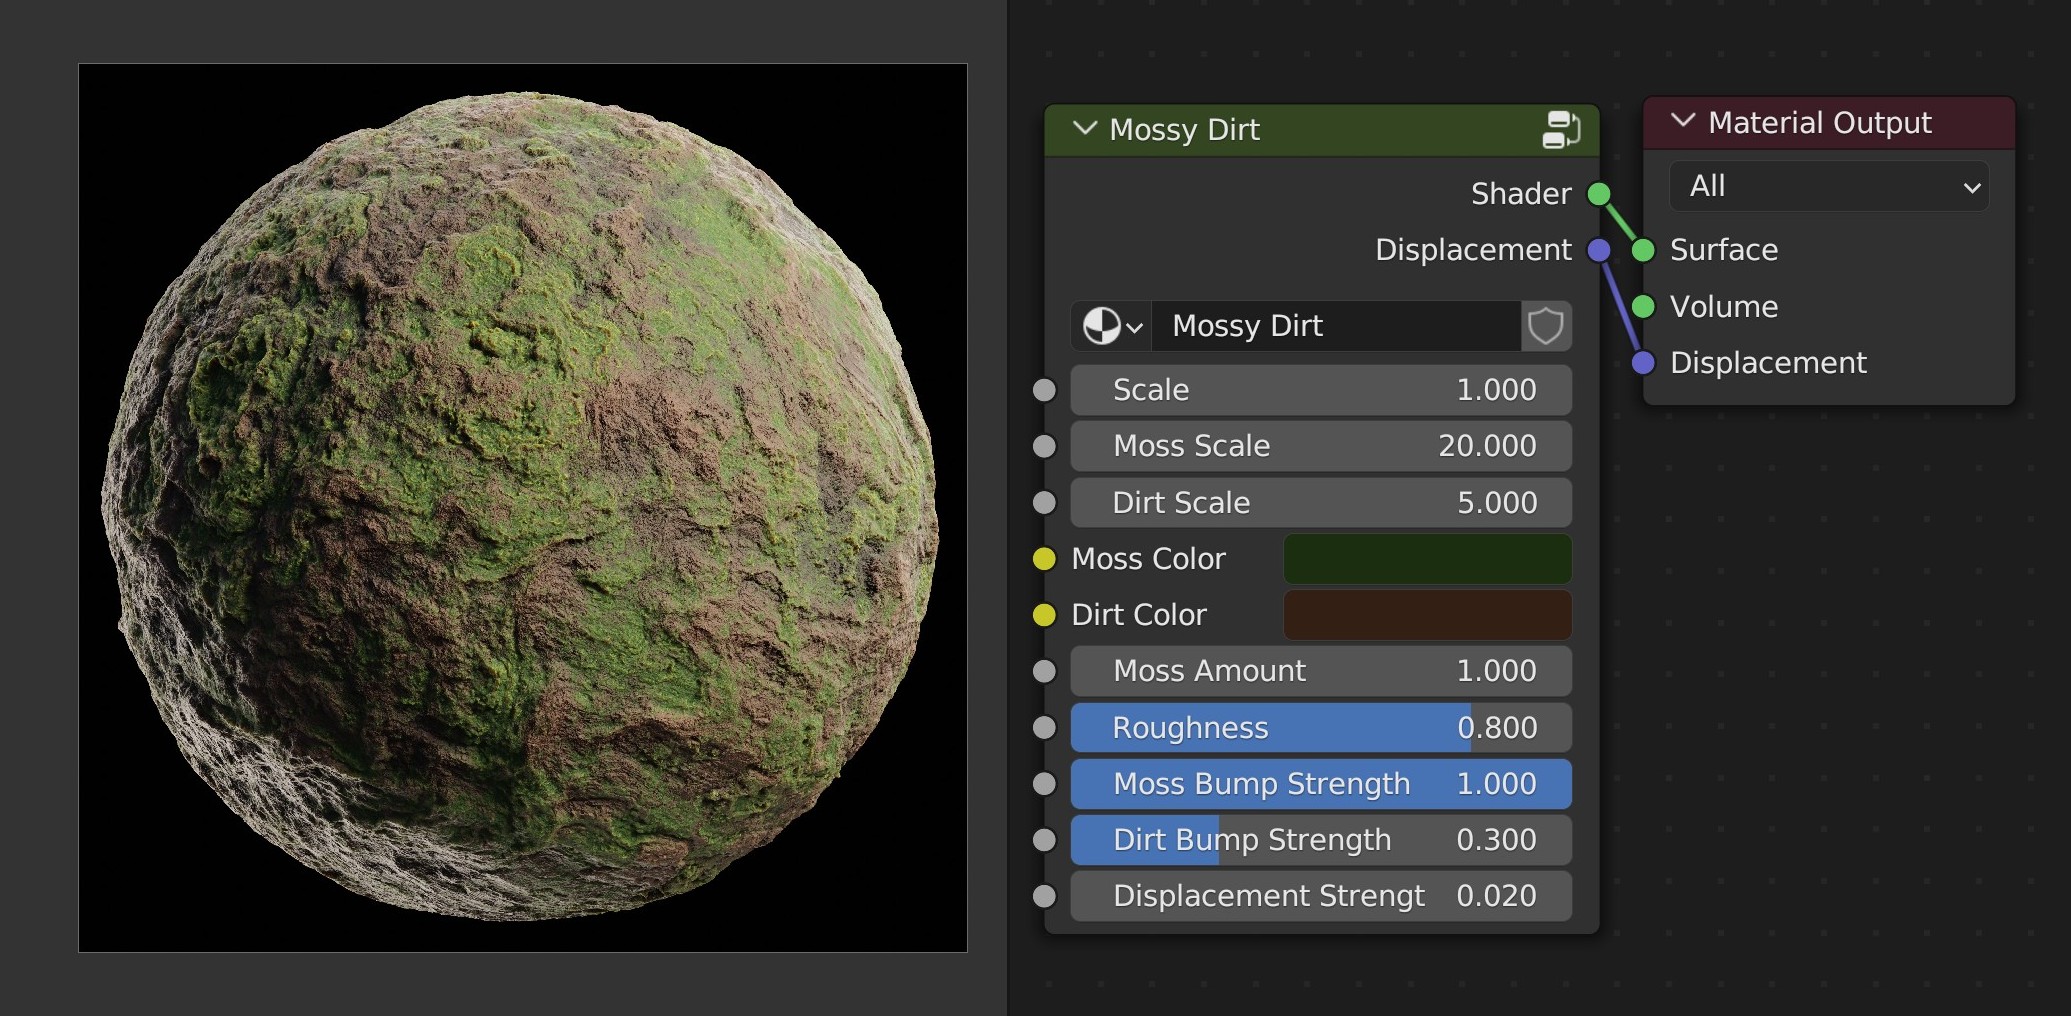The width and height of the screenshot is (2071, 1016).
Task: Edit the Displacement Strength value
Action: click(x=1320, y=895)
